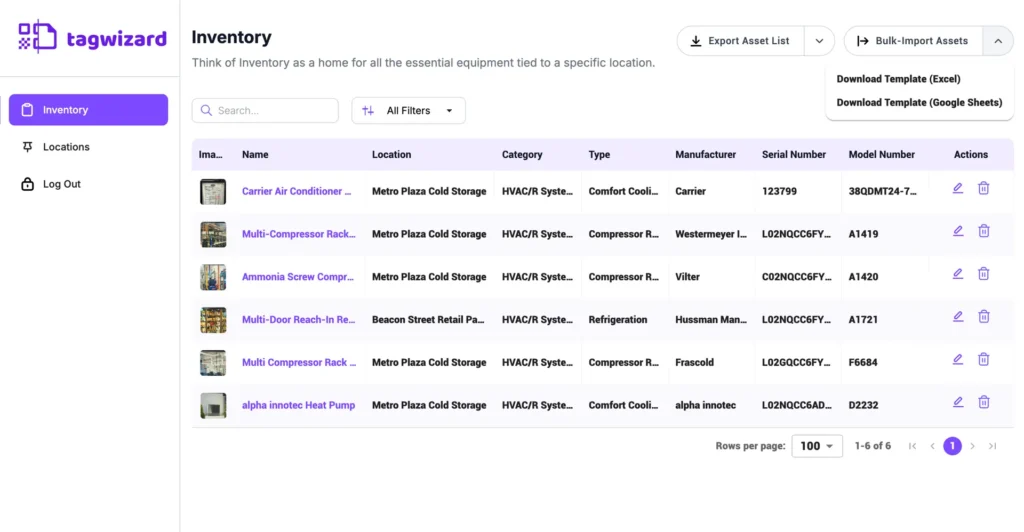The image size is (1024, 532).
Task: Click the Refrigeration type cell
Action: pyautogui.click(x=618, y=319)
